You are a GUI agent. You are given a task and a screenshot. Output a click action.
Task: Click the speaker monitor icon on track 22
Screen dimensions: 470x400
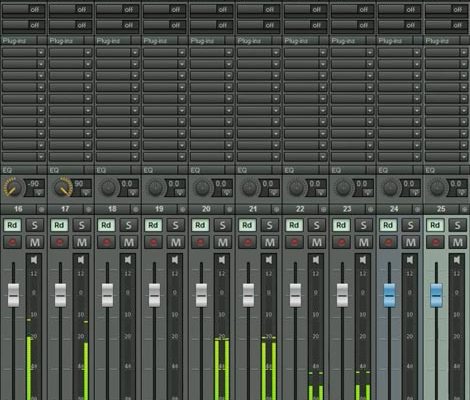click(x=316, y=260)
